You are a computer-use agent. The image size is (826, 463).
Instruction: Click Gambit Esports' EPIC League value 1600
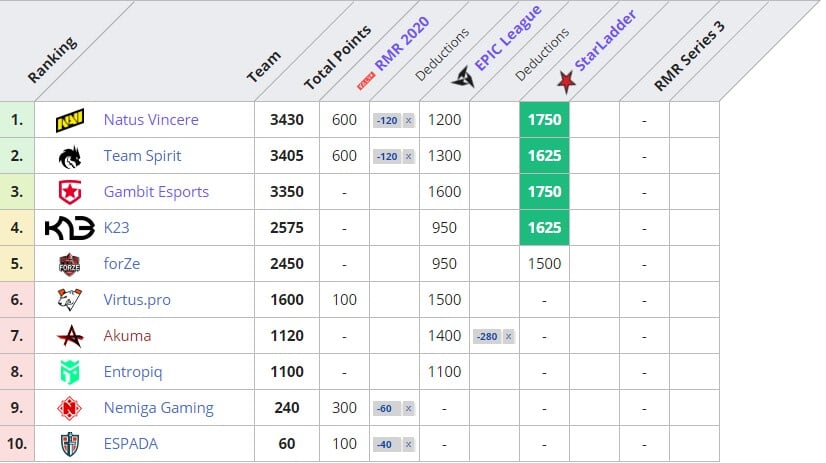coord(445,192)
